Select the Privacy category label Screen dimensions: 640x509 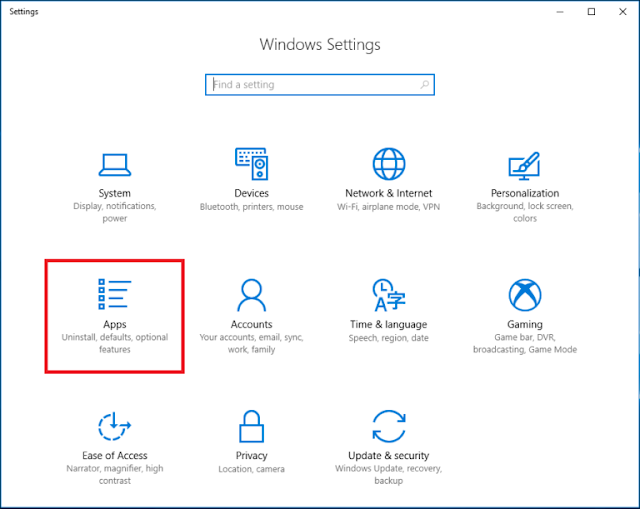tap(251, 456)
